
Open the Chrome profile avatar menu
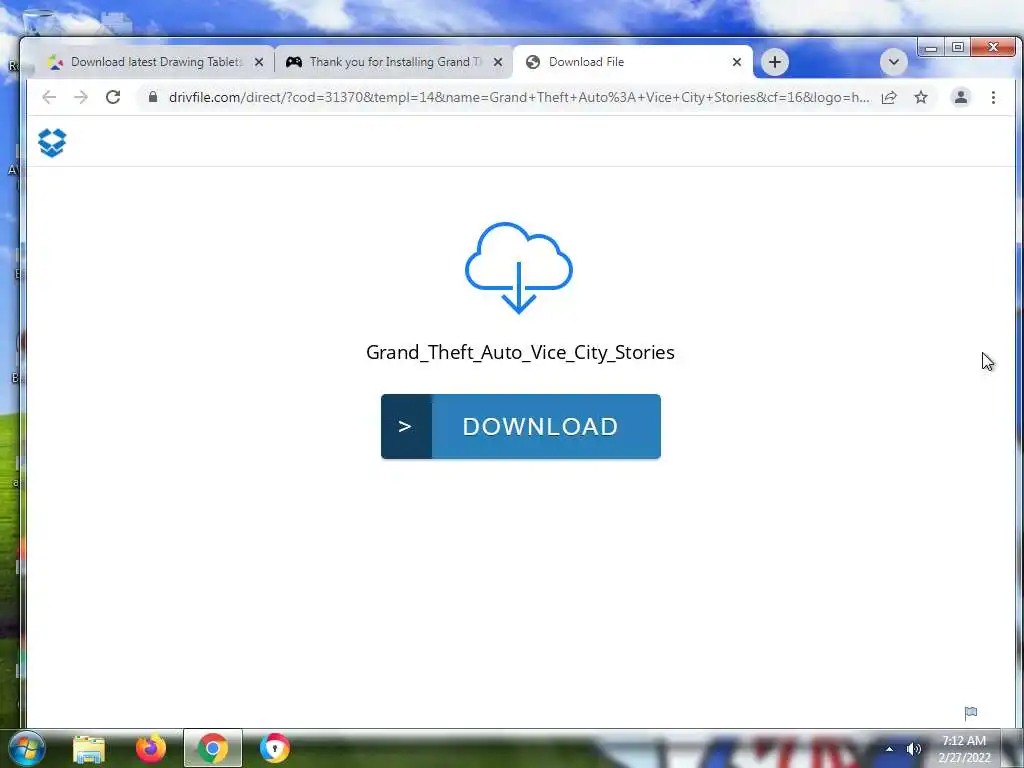[x=961, y=97]
